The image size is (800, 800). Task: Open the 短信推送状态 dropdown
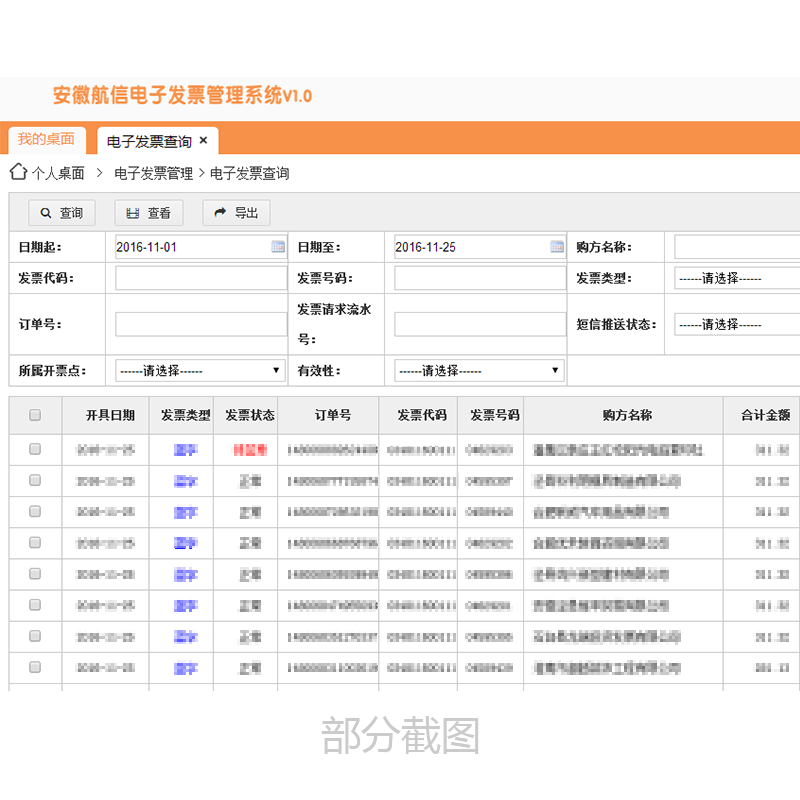pos(737,324)
